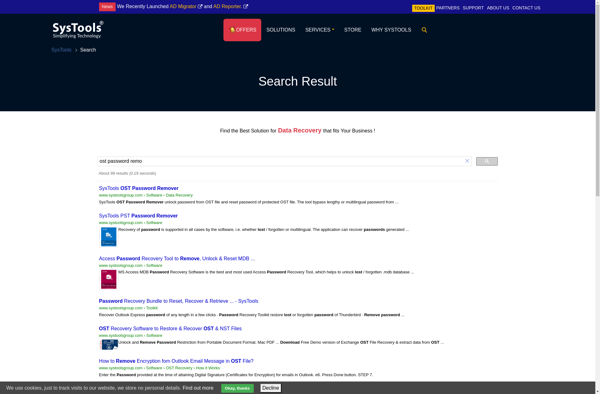This screenshot has height=394, width=600.
Task: Open the OST Recovery Software thumbnail
Action: (109, 344)
